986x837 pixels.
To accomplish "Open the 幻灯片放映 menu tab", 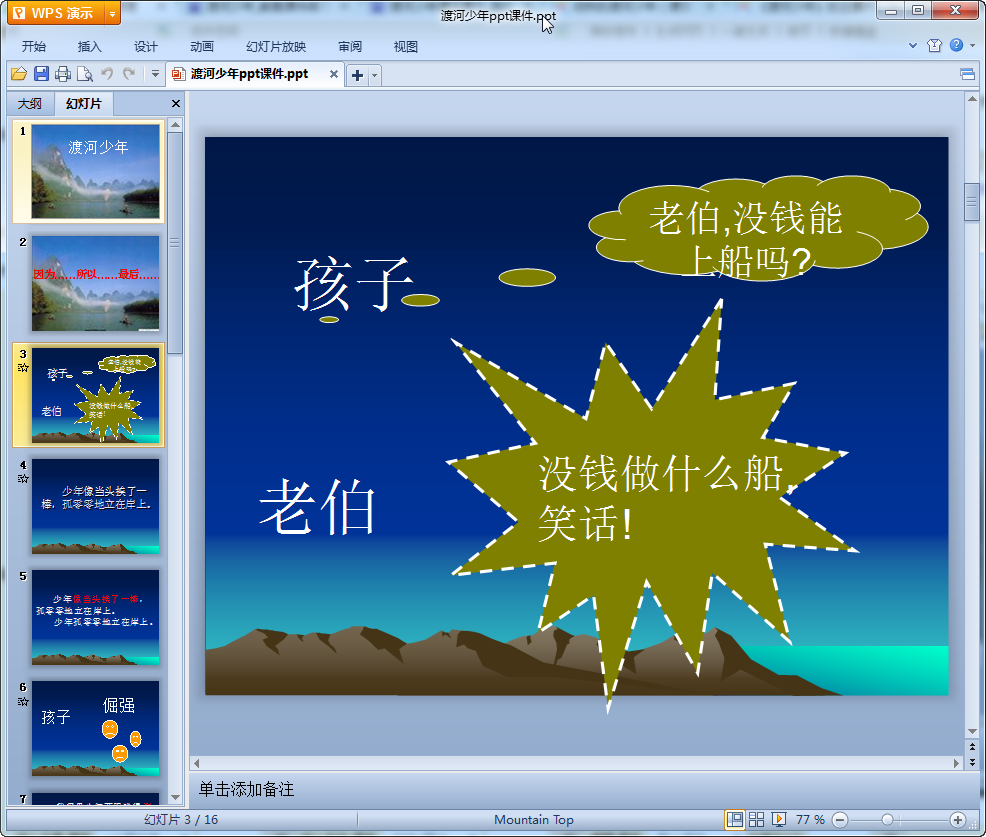I will coord(276,47).
